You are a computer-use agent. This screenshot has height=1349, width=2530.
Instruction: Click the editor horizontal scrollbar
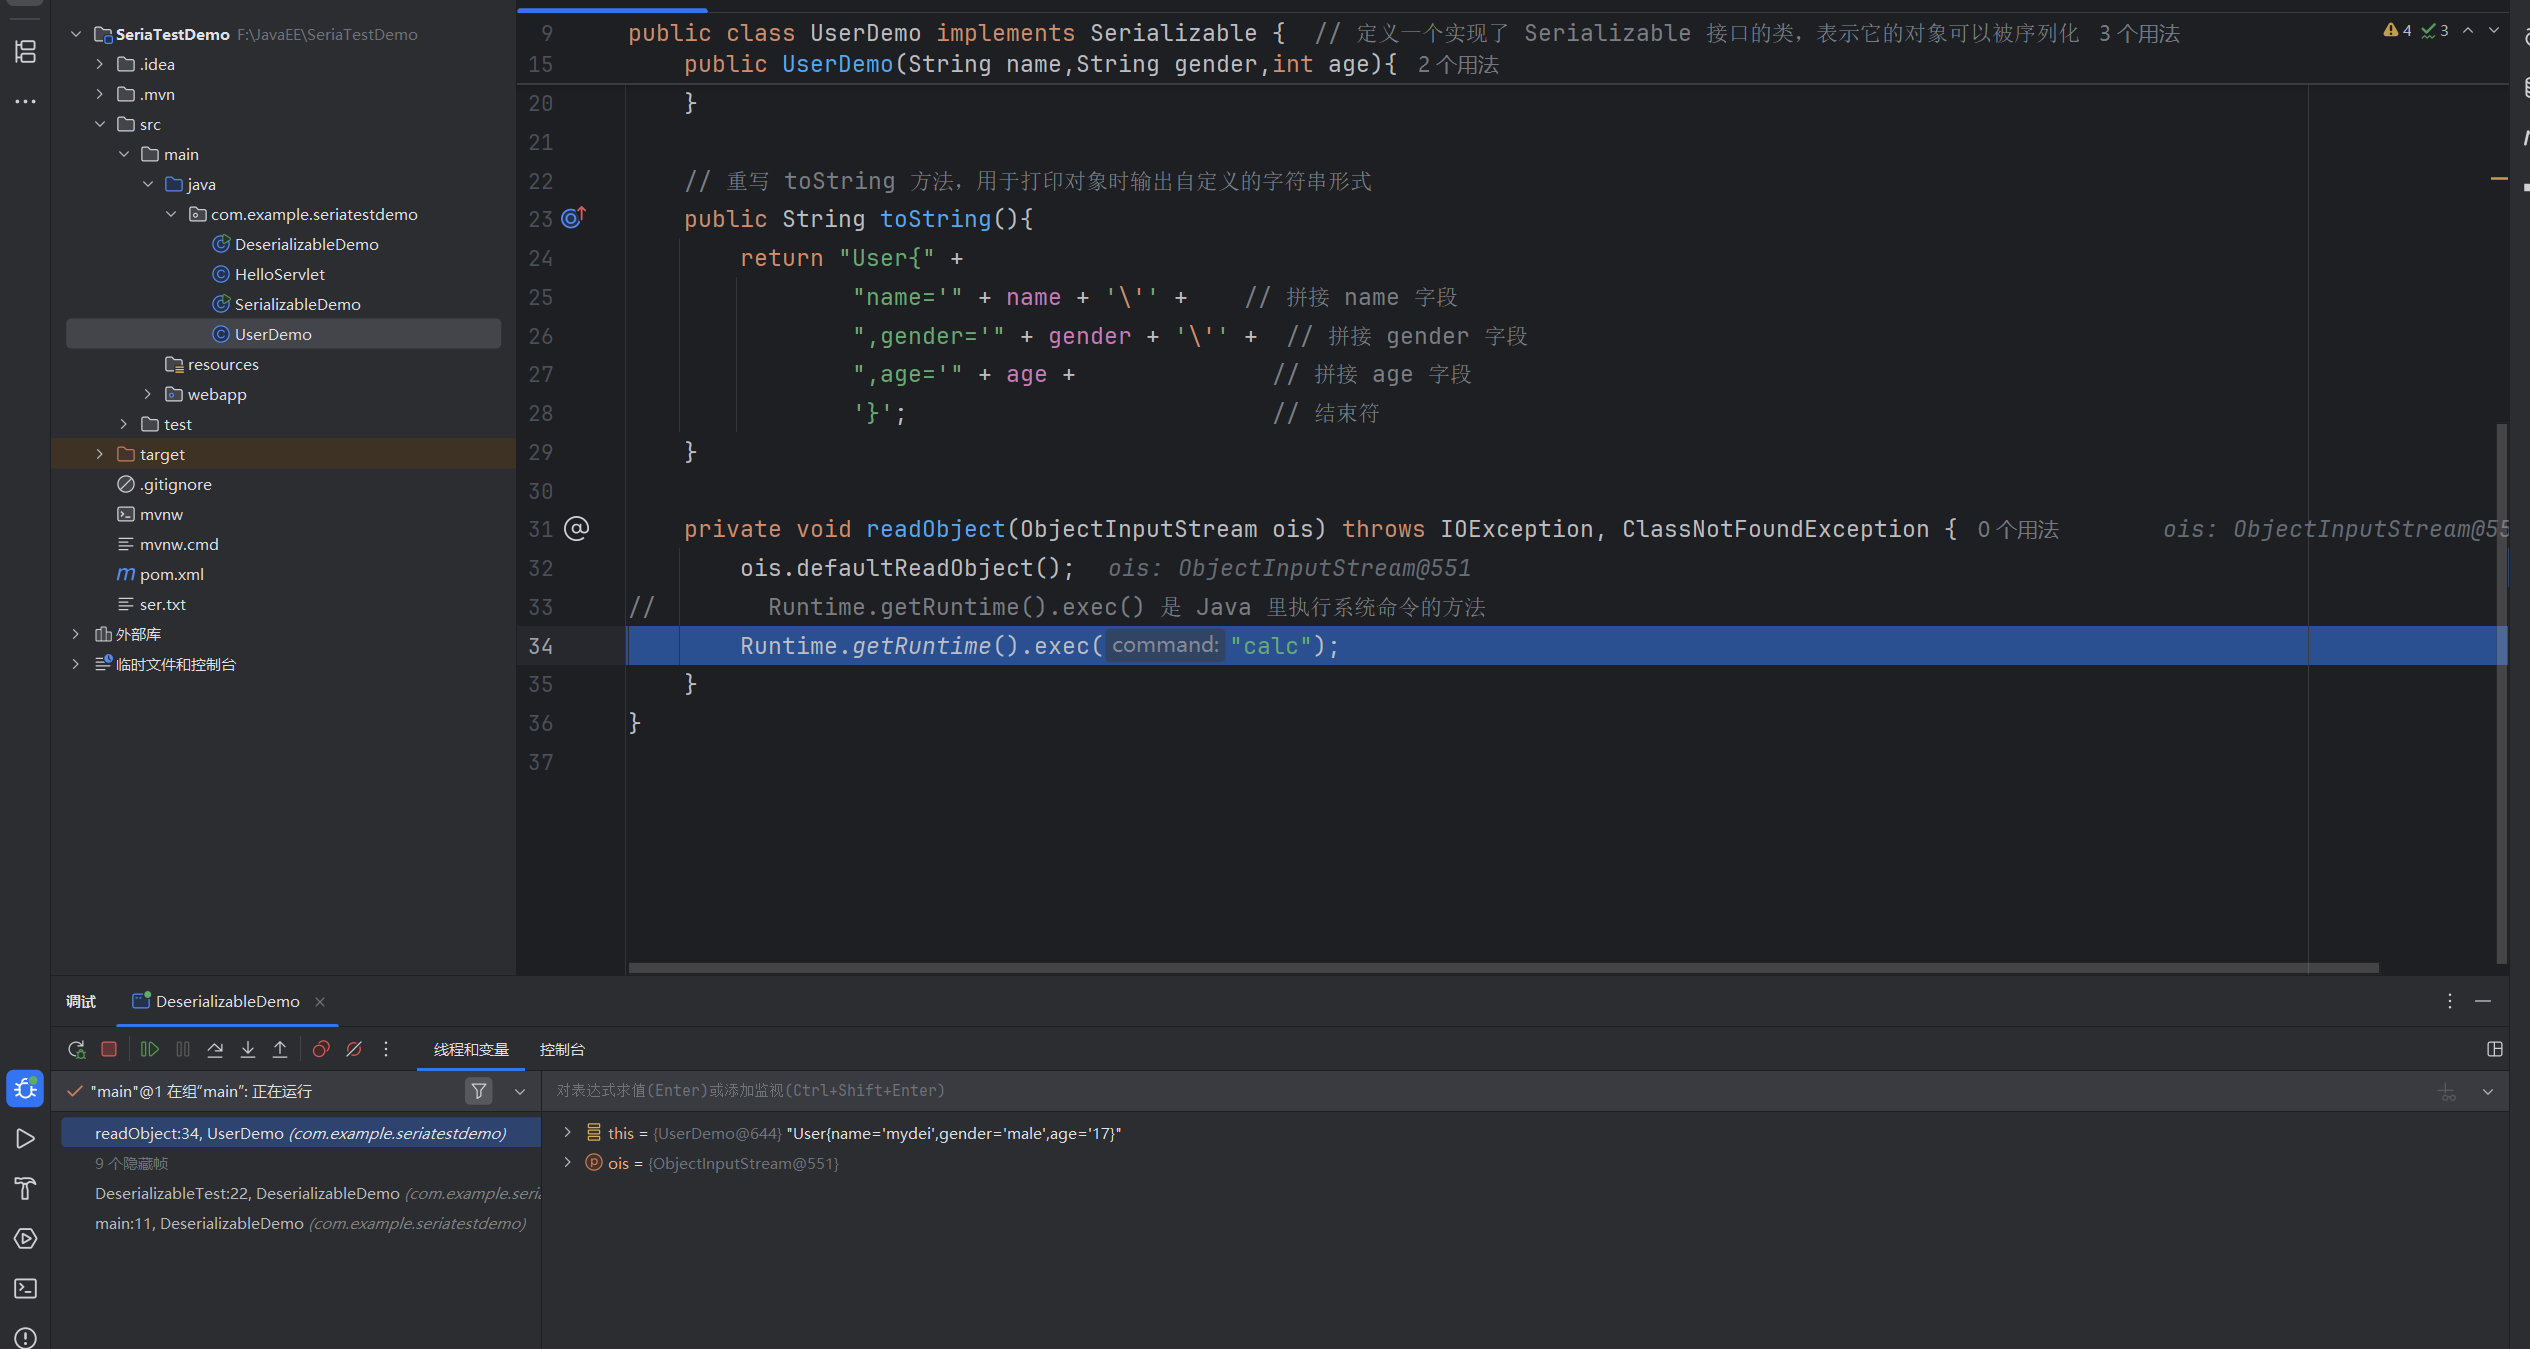point(1500,967)
